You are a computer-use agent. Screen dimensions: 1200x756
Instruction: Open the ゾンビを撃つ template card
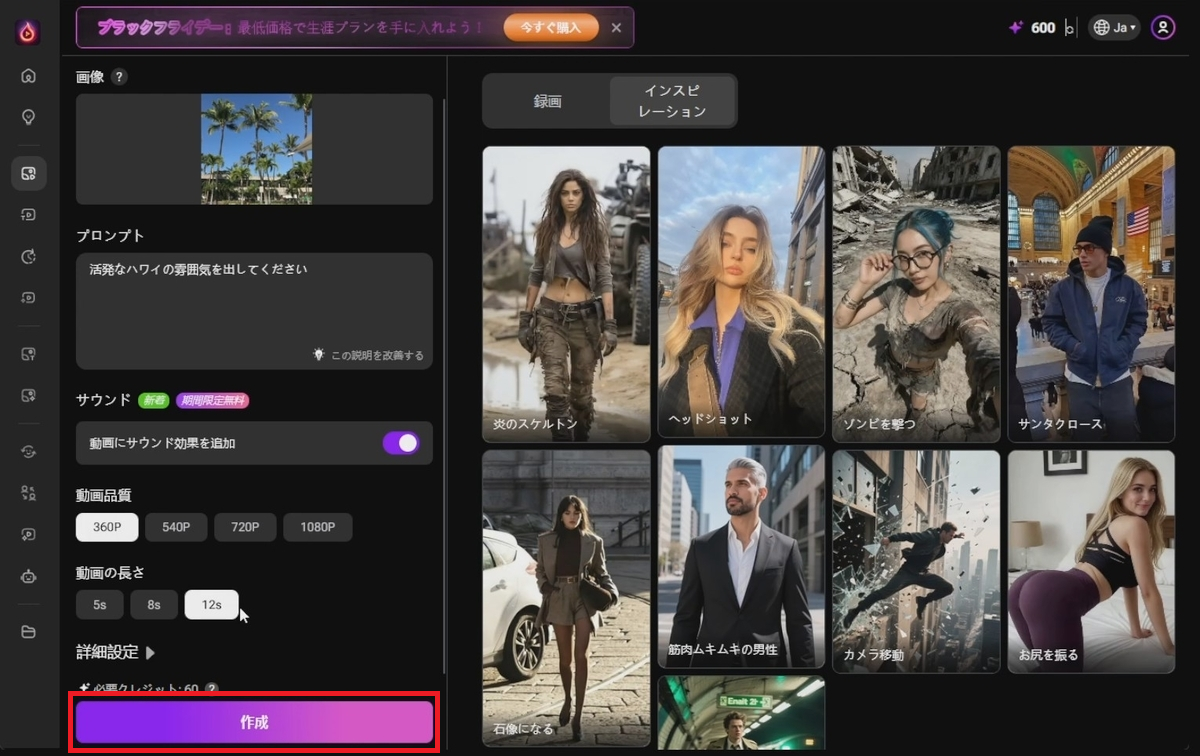point(916,294)
